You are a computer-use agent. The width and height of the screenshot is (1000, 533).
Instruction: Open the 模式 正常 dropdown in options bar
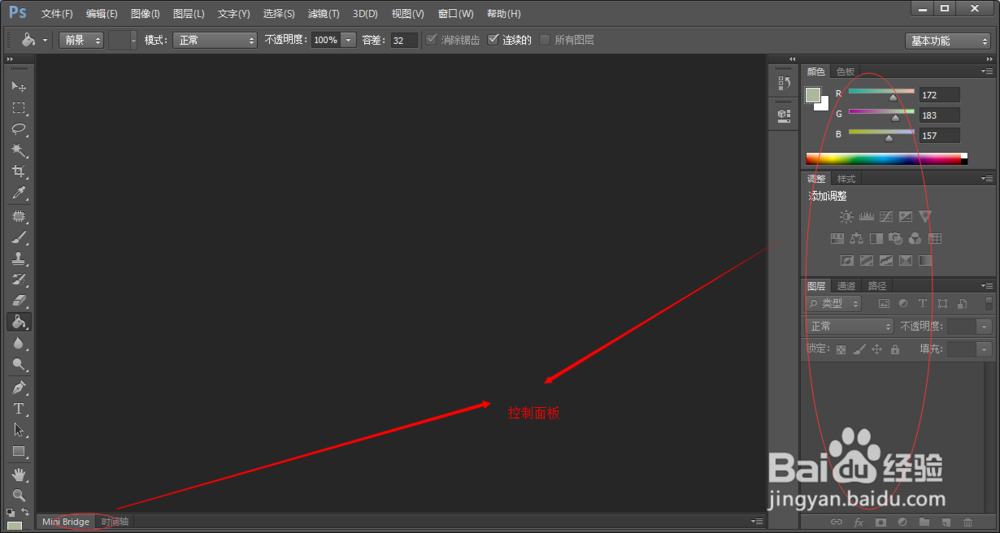[x=215, y=40]
